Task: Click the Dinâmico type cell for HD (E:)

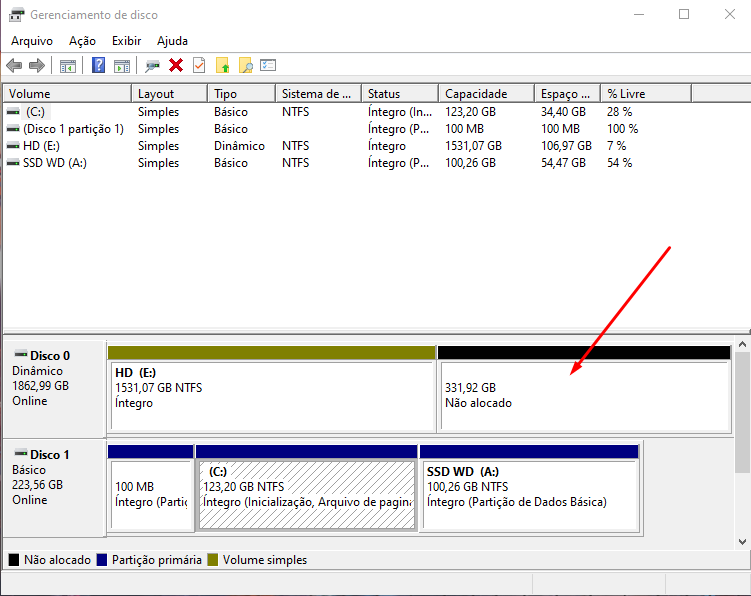Action: [239, 146]
